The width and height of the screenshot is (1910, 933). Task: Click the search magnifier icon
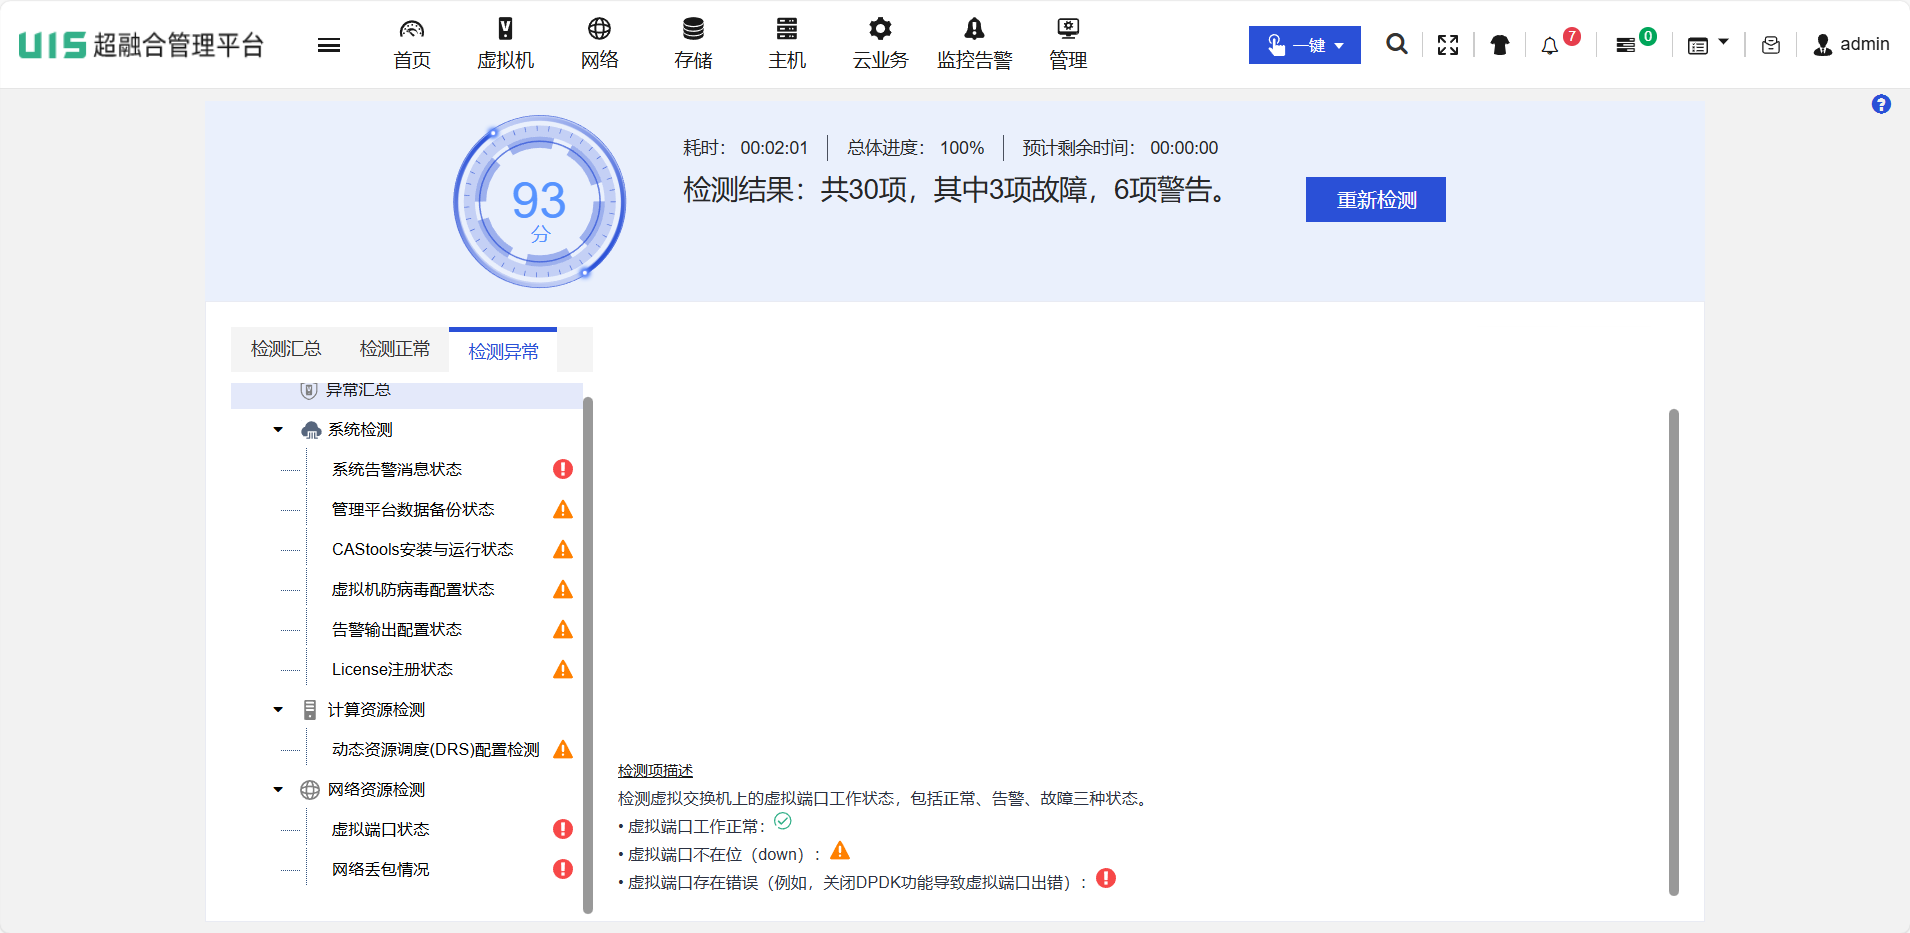[1396, 44]
